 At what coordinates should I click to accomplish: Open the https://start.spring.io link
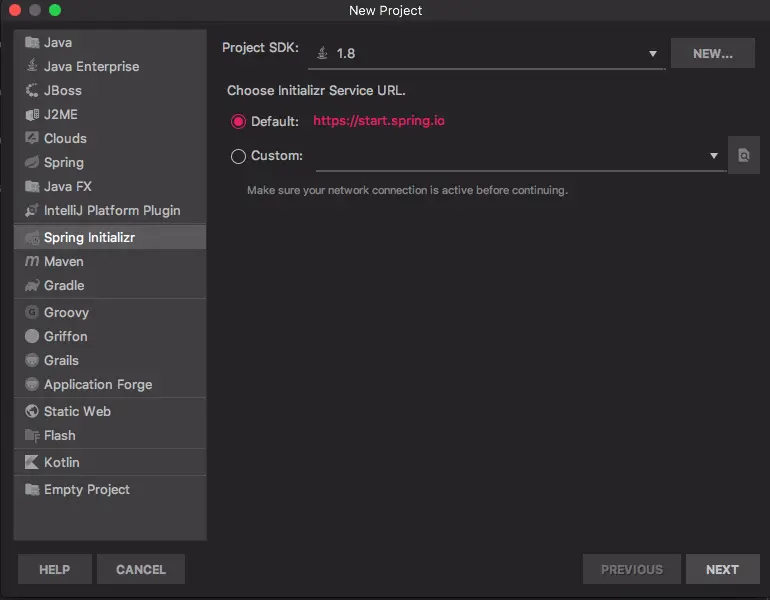coord(379,121)
